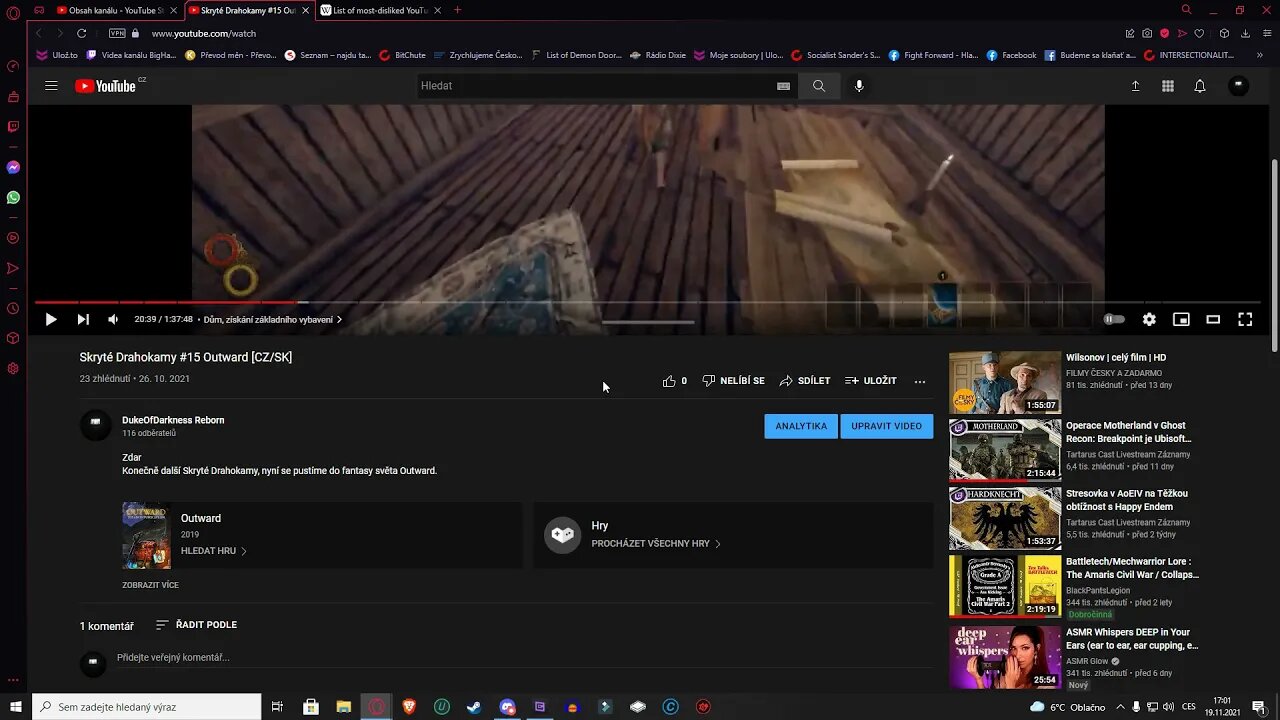Open Steam from taskbar
This screenshot has width=1280, height=720.
(x=474, y=707)
